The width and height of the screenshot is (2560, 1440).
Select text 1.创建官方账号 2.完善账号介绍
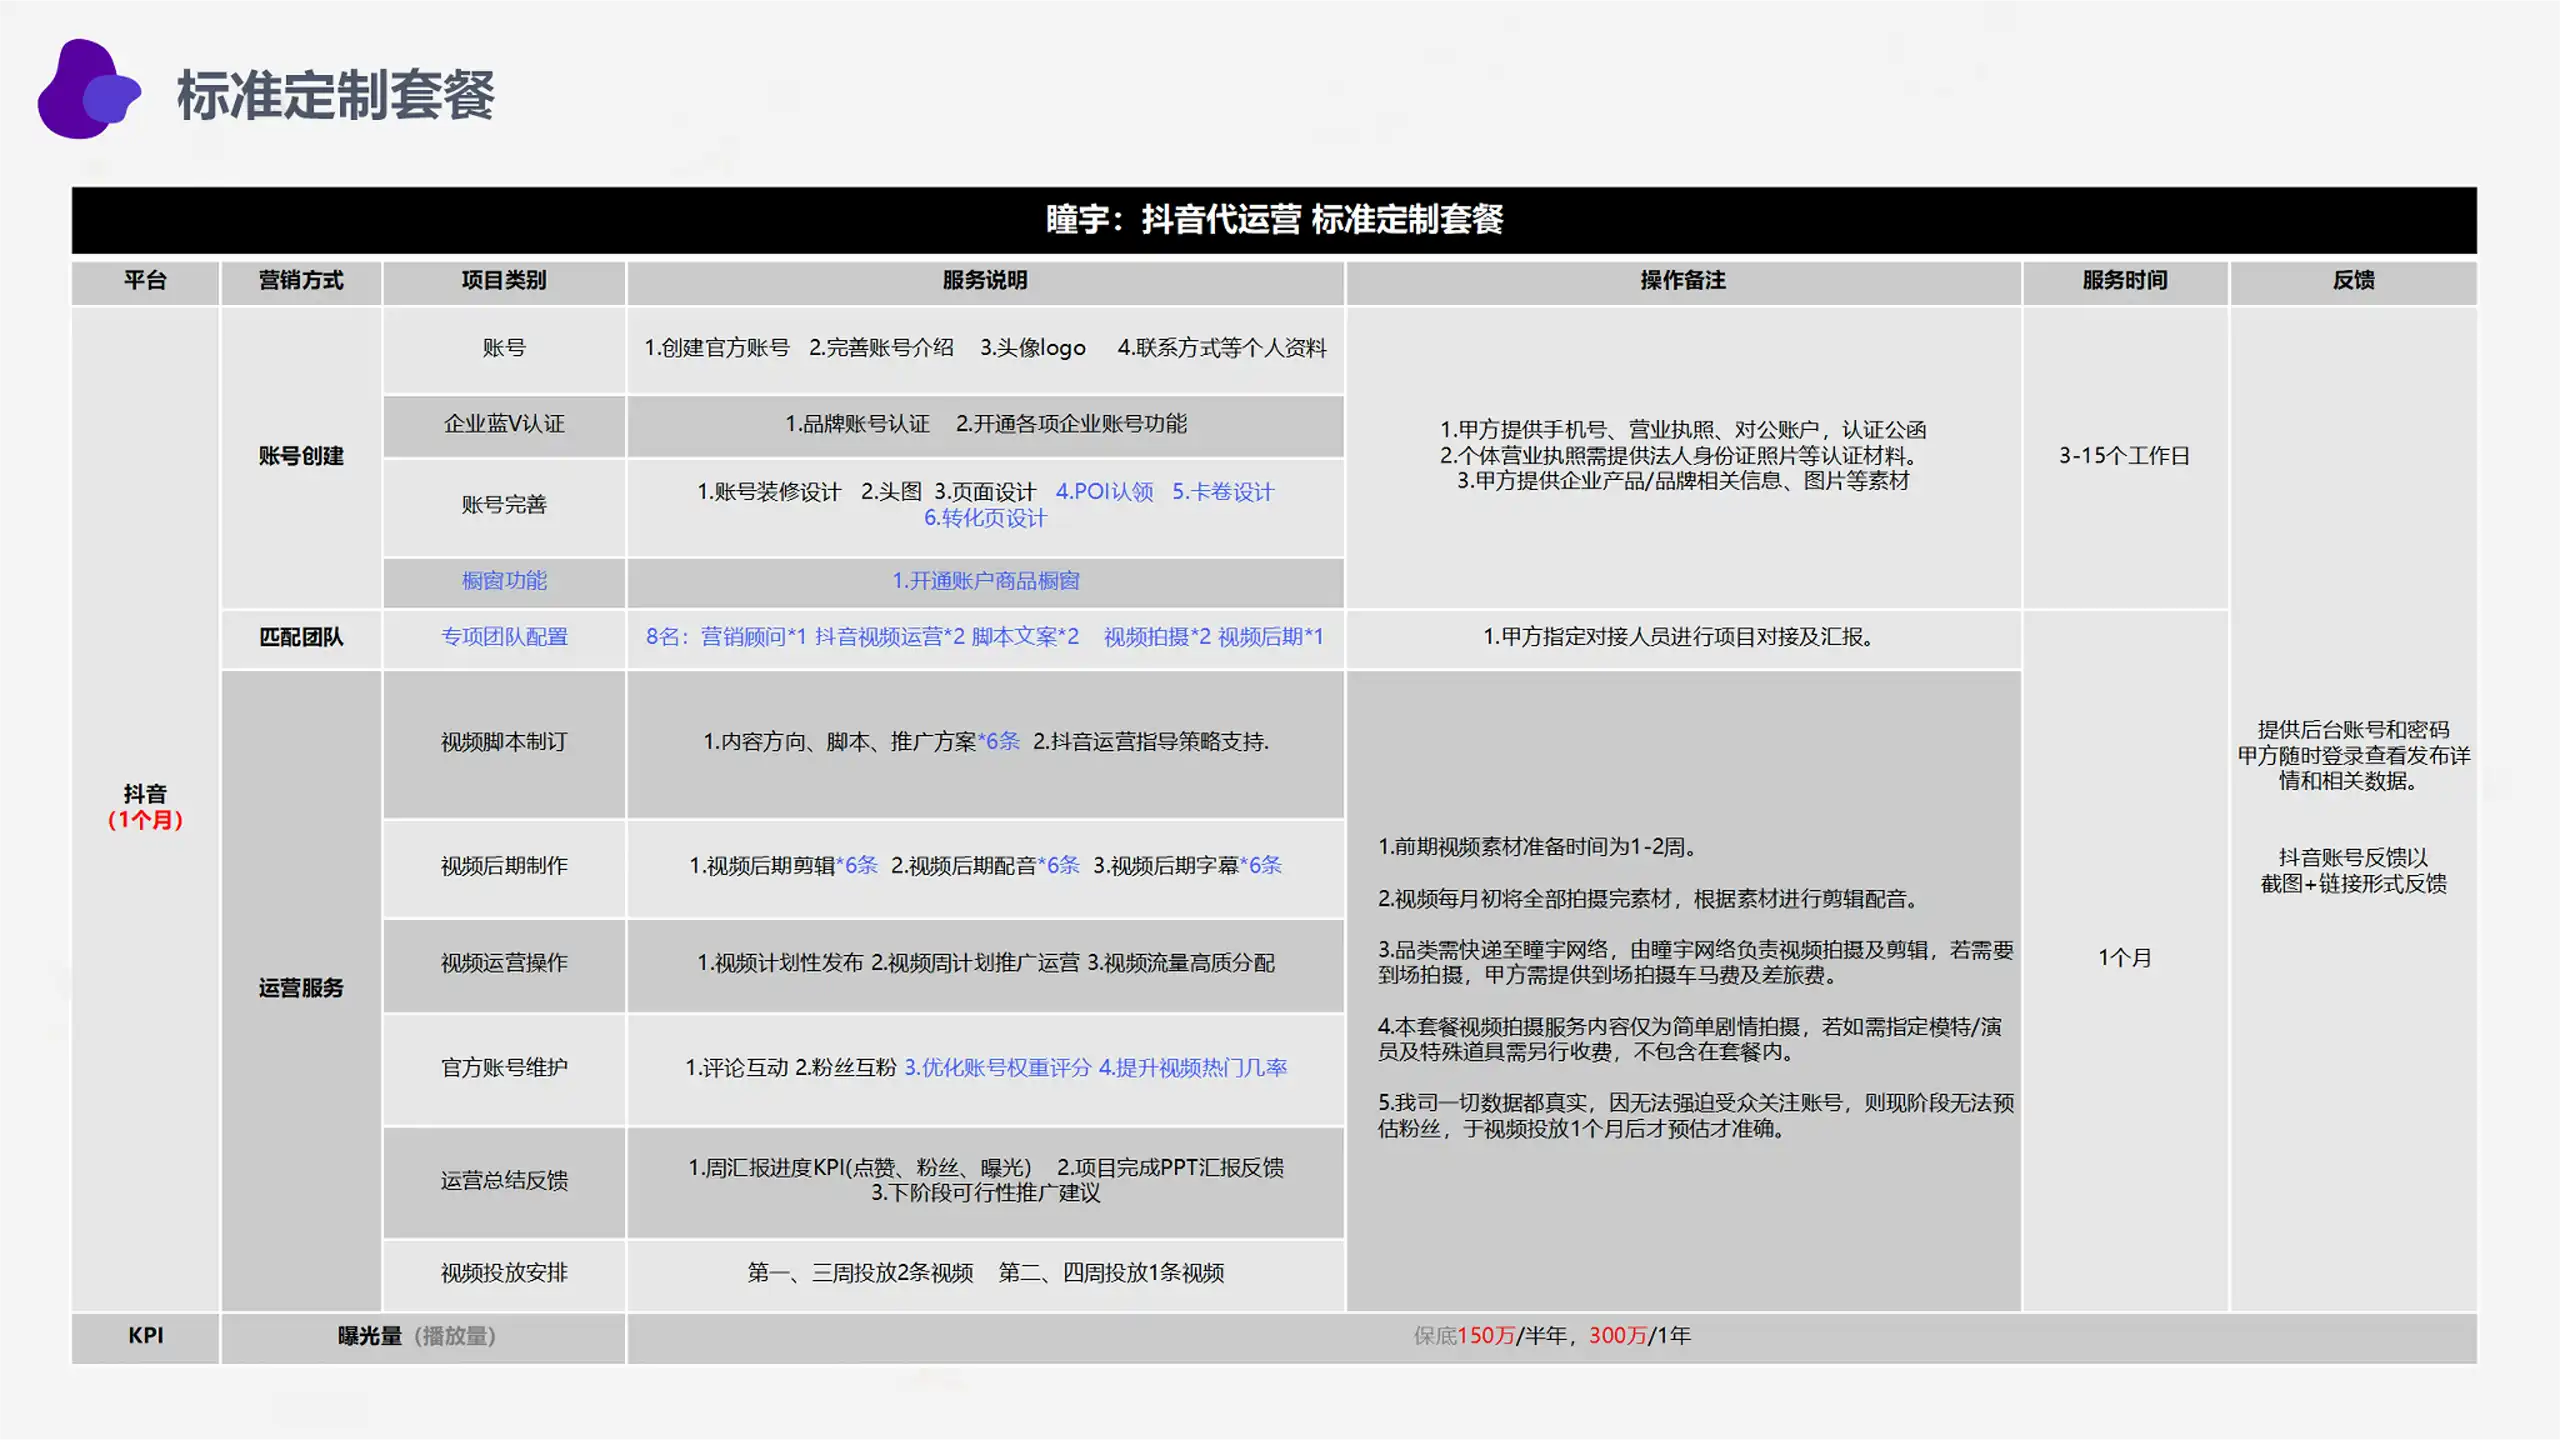coord(799,349)
